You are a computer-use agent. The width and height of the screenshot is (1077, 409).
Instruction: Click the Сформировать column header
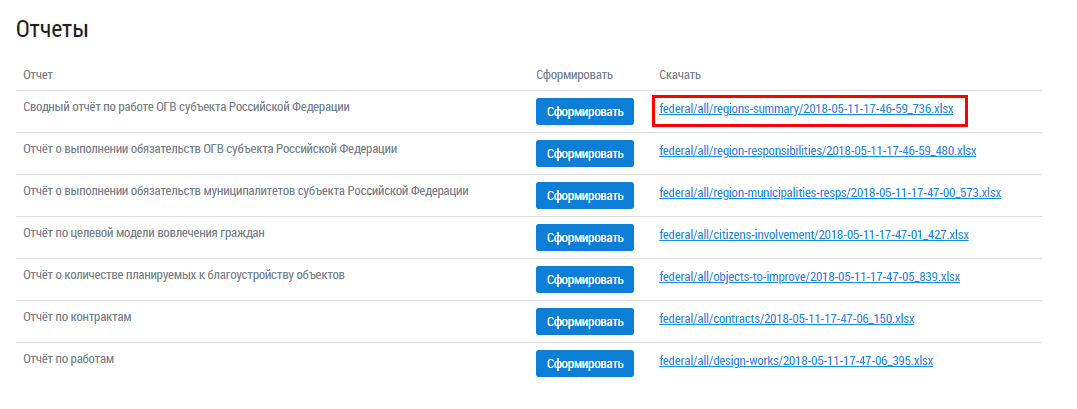coord(573,75)
